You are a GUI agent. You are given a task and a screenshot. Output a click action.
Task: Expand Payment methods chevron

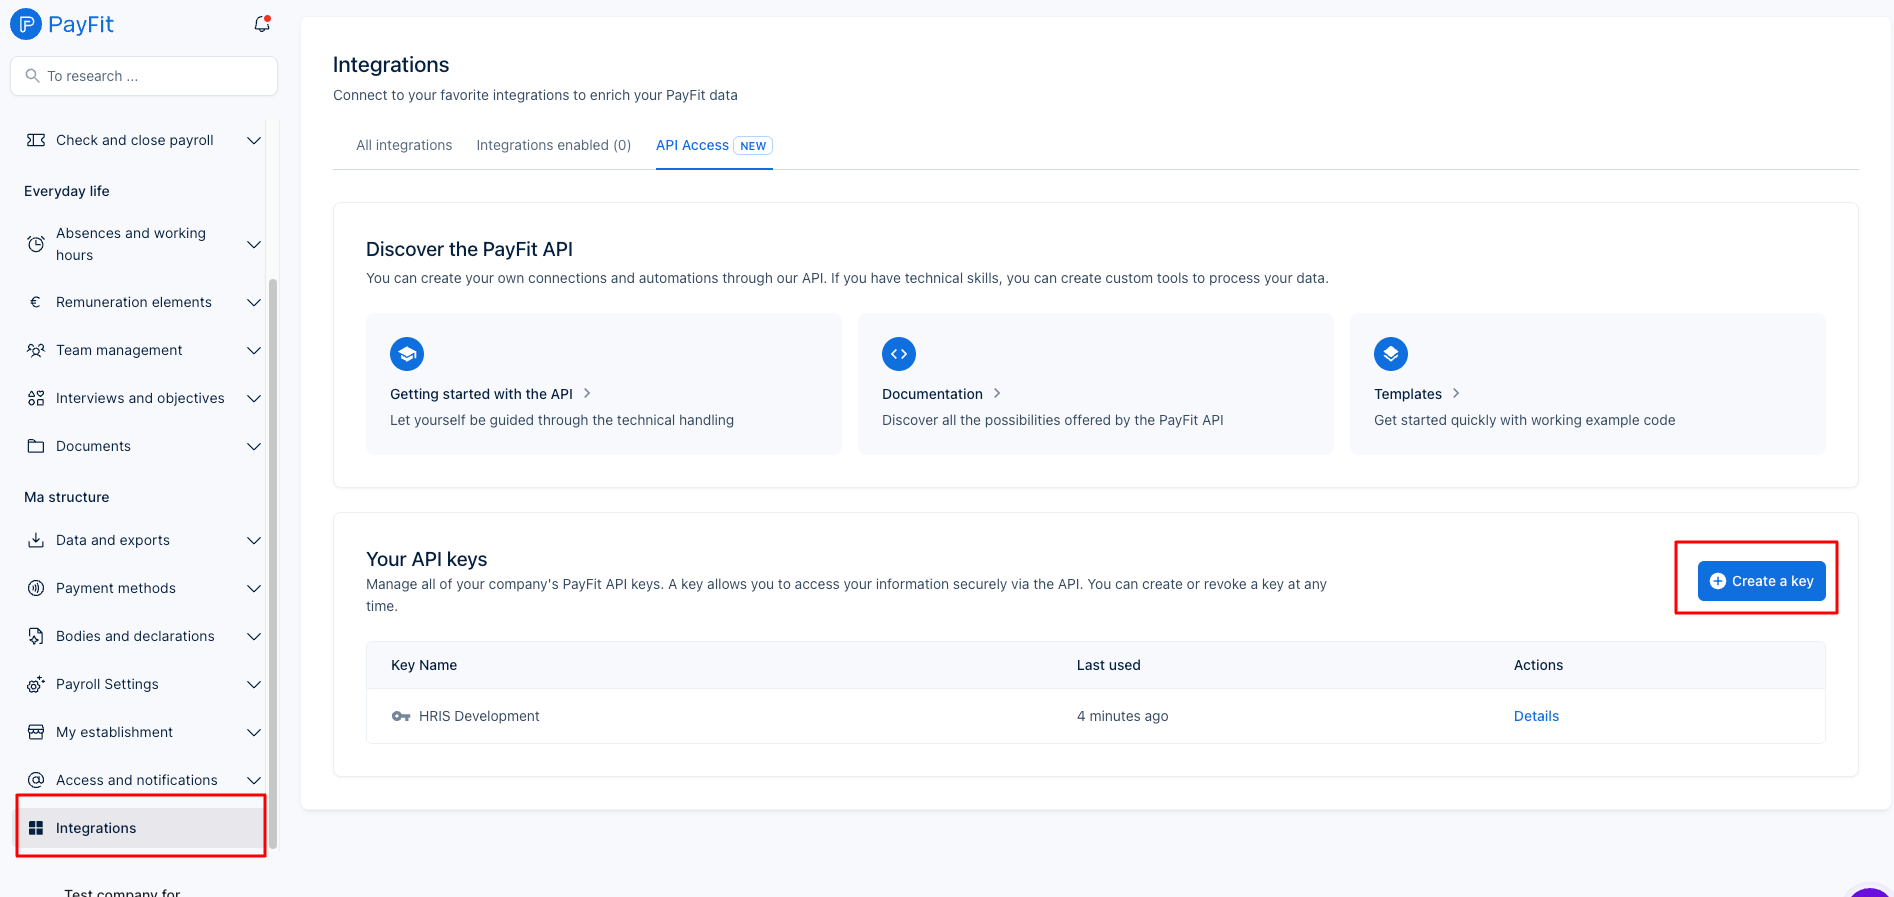[254, 588]
